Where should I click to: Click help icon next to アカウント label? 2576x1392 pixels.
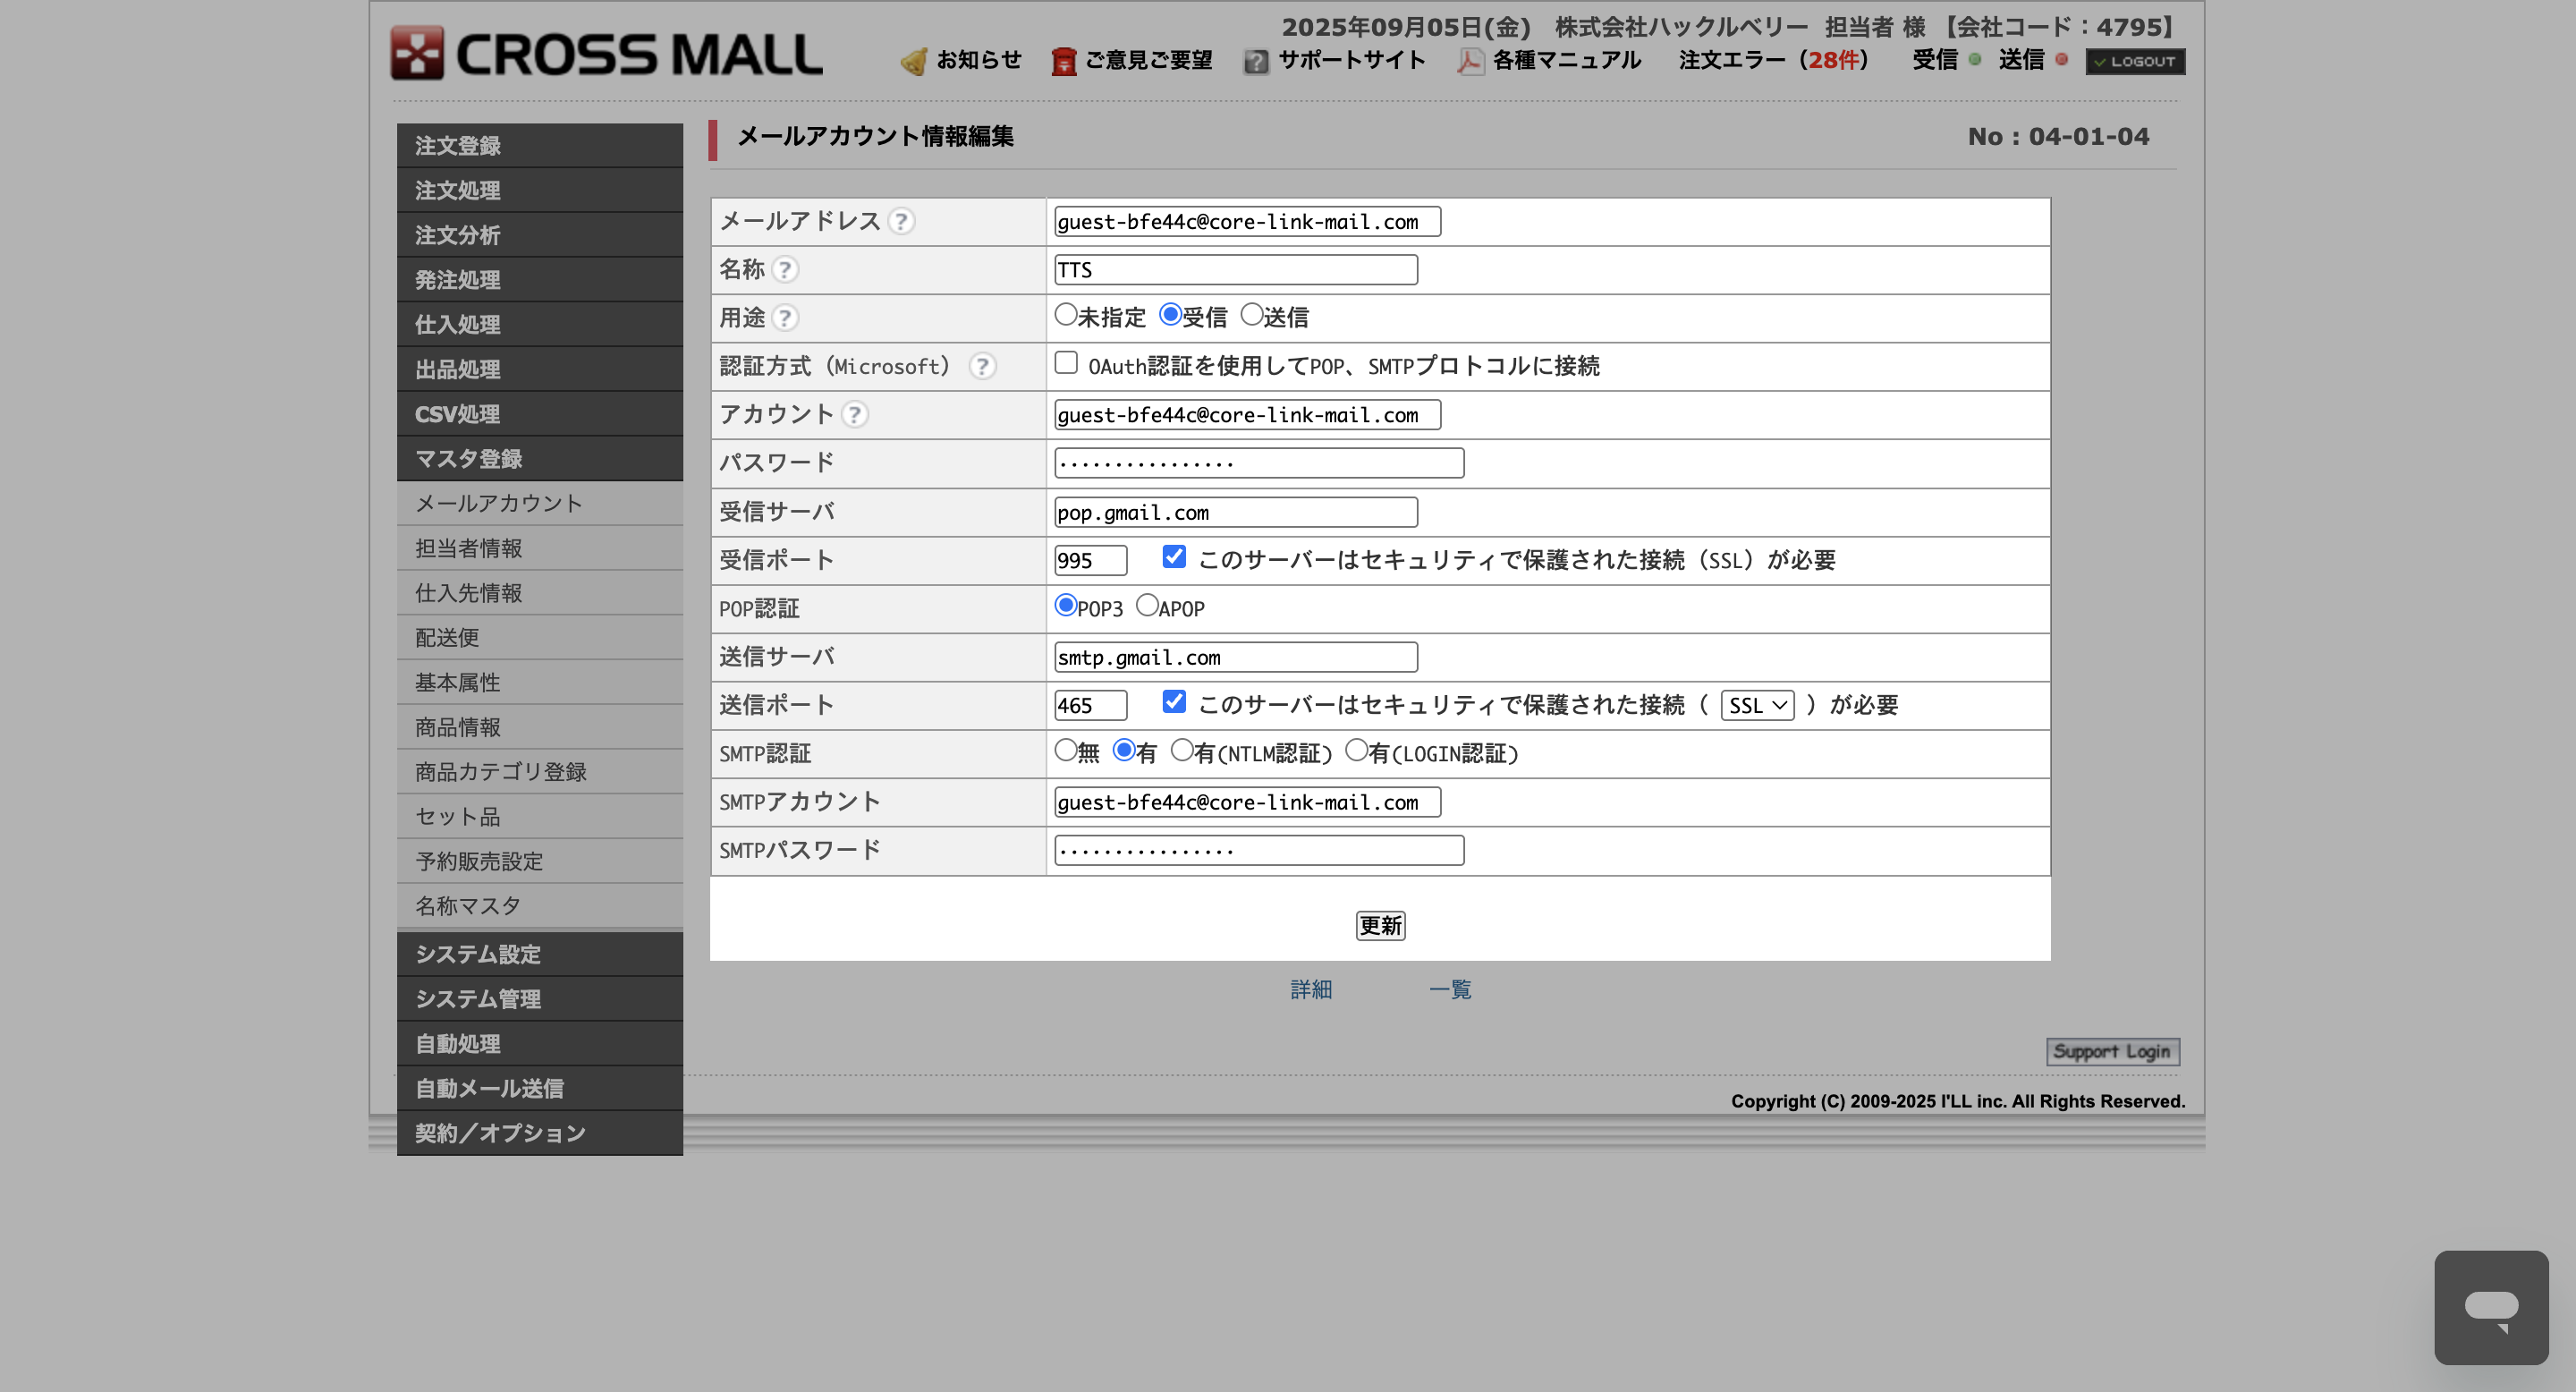pos(854,414)
